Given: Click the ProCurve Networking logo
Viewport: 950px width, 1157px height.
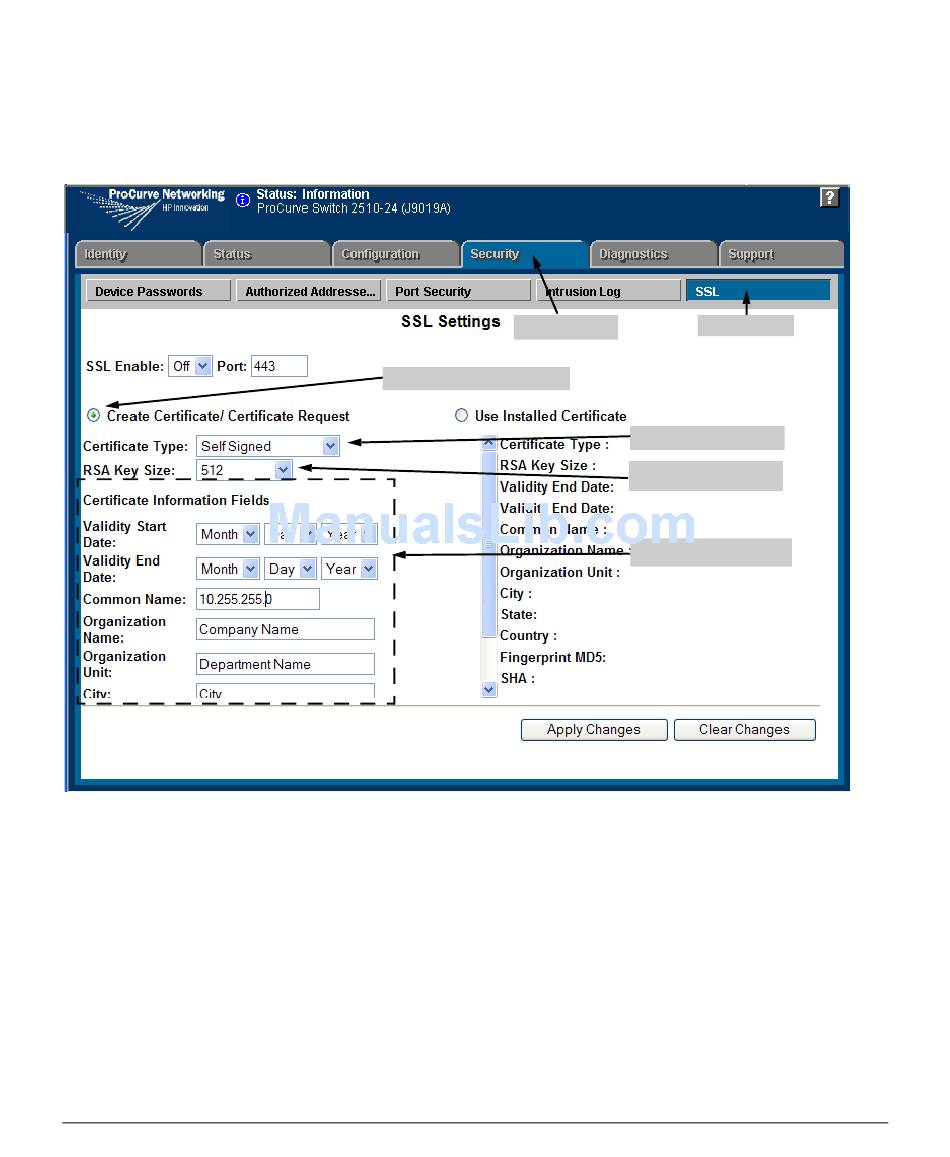Looking at the screenshot, I should [152, 209].
